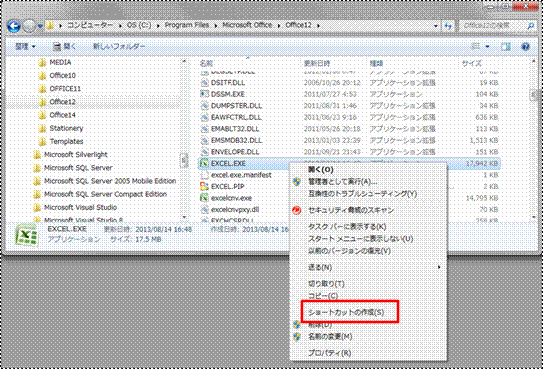Viewport: 543px width, 369px height.
Task: Select OS (C:) in the breadcrumb path
Action: [139, 25]
